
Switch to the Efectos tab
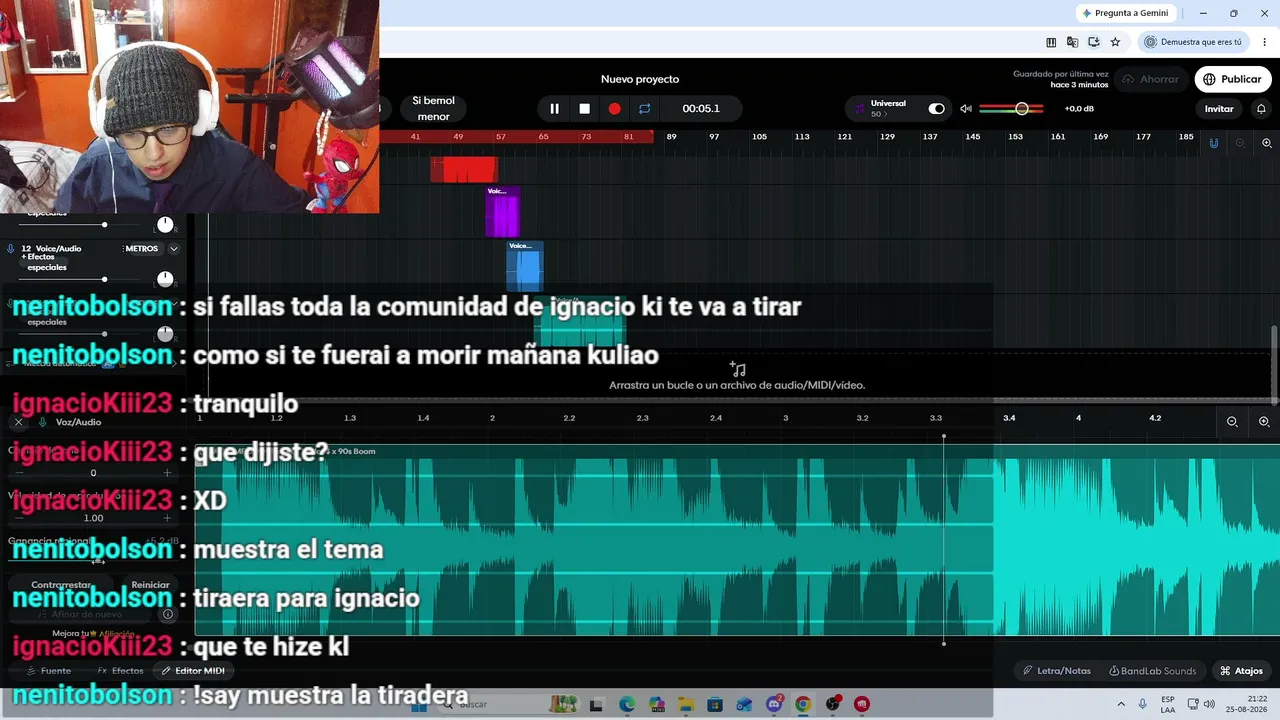click(121, 671)
